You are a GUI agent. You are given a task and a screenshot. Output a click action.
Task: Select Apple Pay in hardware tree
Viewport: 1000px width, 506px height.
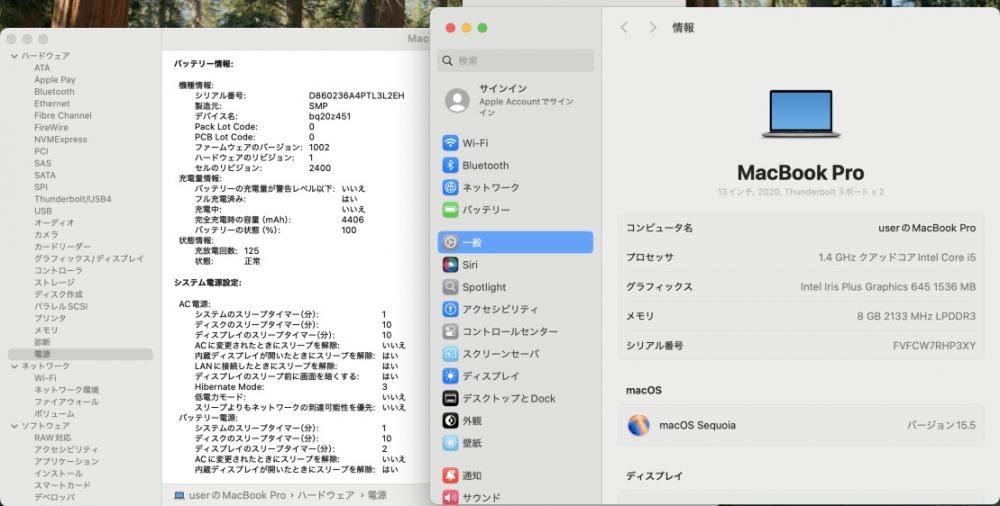(x=55, y=80)
